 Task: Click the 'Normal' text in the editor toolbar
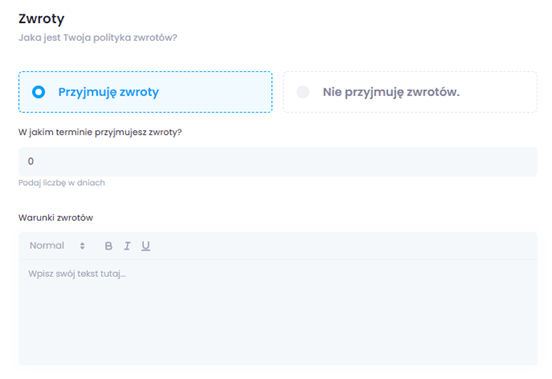pos(47,246)
